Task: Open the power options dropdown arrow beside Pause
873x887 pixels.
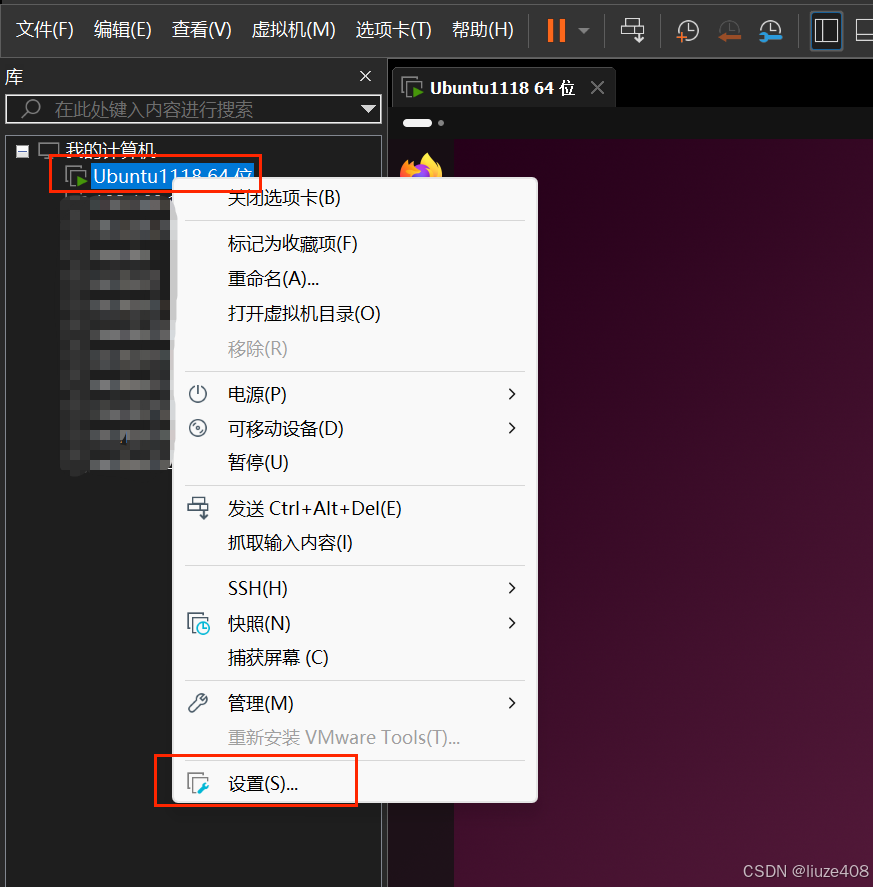Action: 584,31
